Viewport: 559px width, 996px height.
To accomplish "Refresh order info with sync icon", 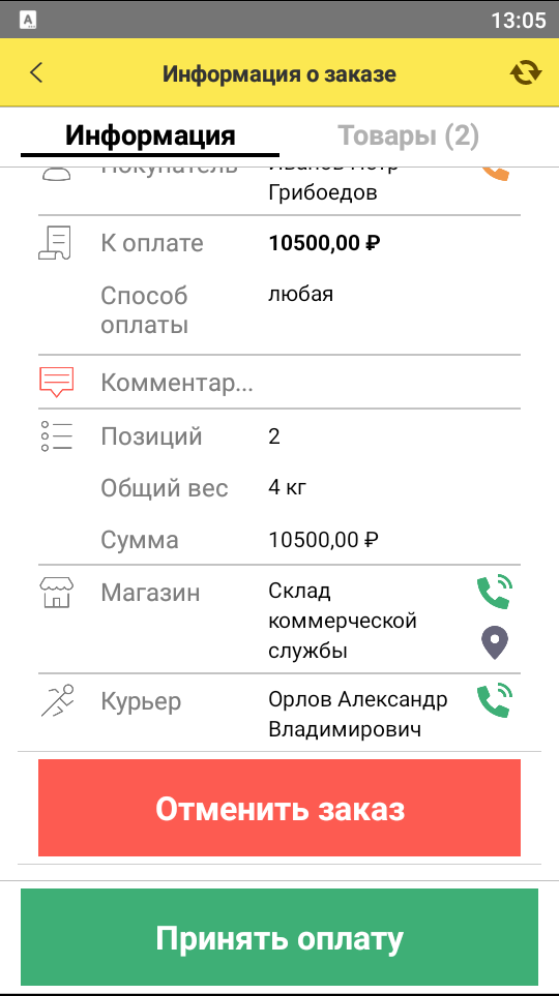I will [x=526, y=73].
